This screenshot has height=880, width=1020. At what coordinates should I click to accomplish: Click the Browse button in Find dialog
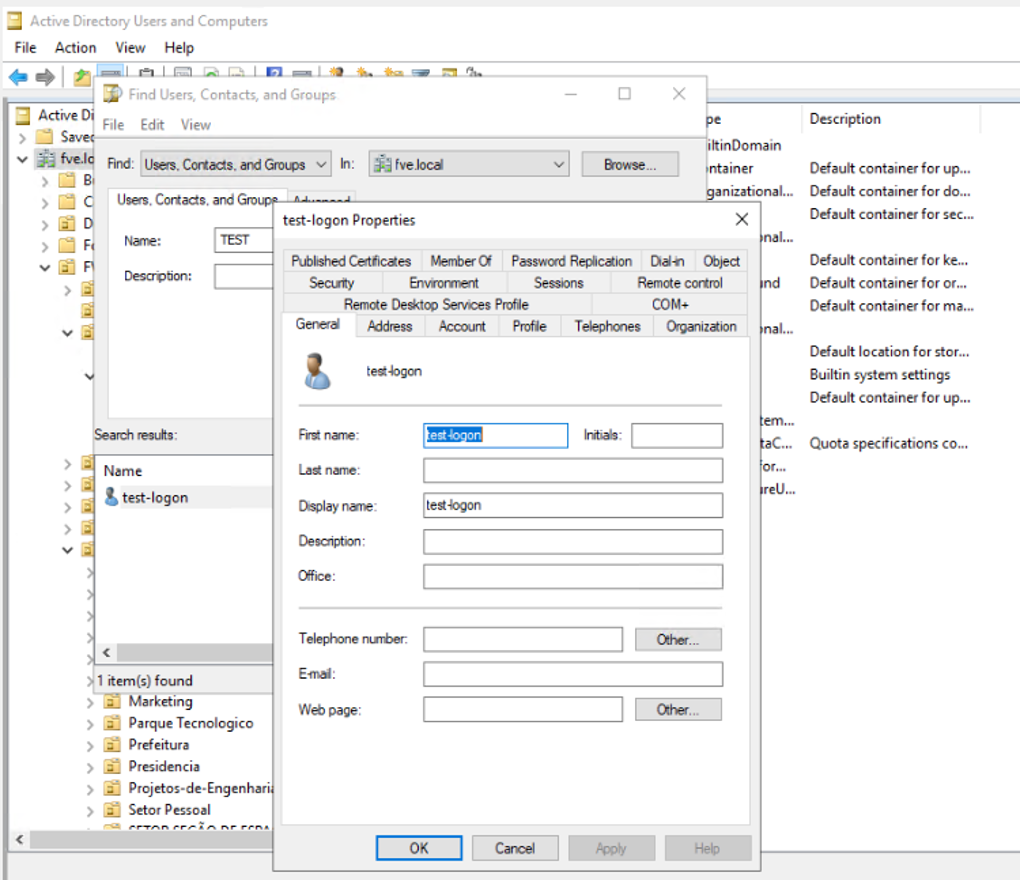pos(630,165)
